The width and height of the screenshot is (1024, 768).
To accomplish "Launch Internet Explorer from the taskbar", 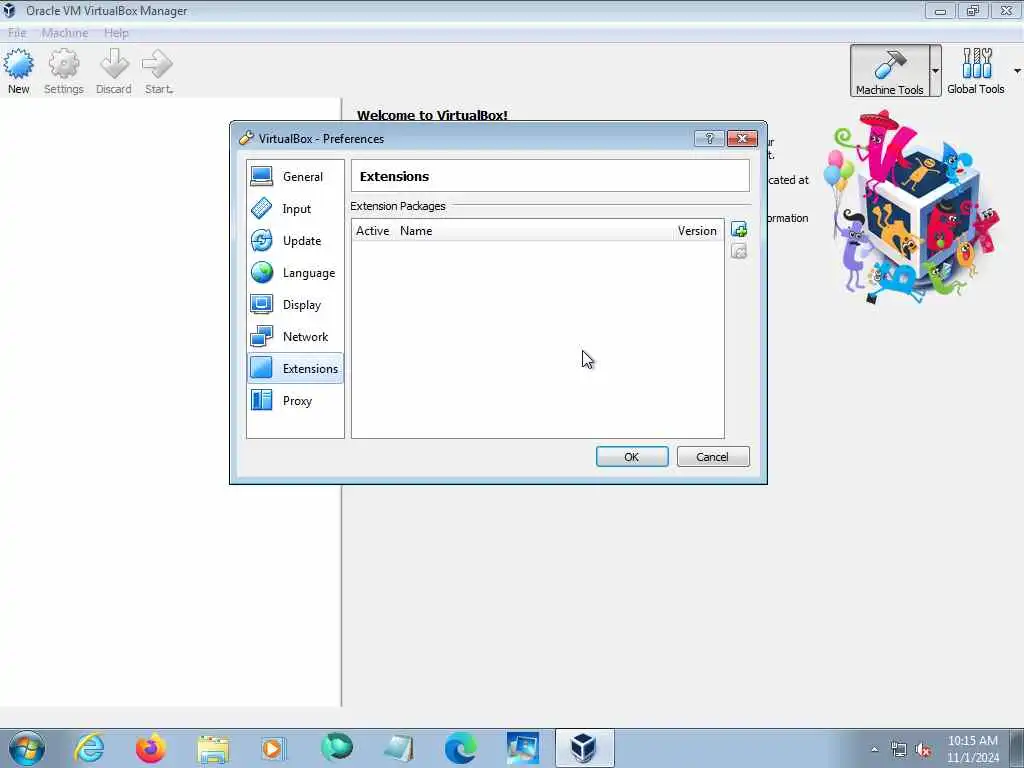I will 89,748.
